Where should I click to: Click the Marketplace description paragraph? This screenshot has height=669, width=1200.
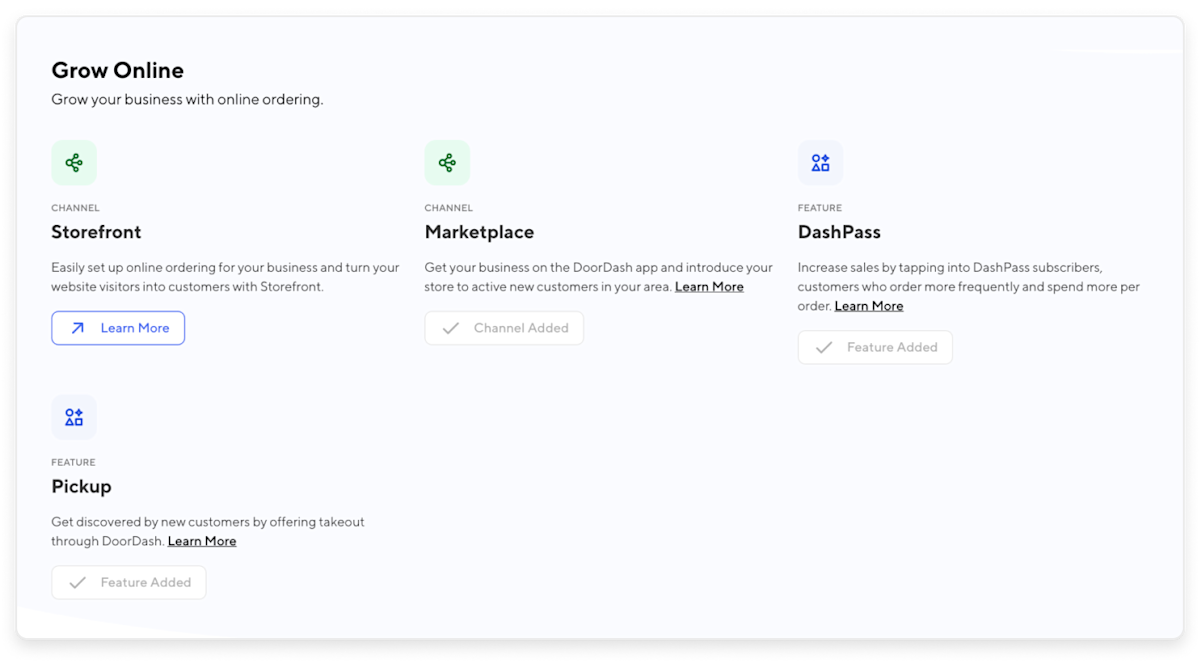[599, 277]
